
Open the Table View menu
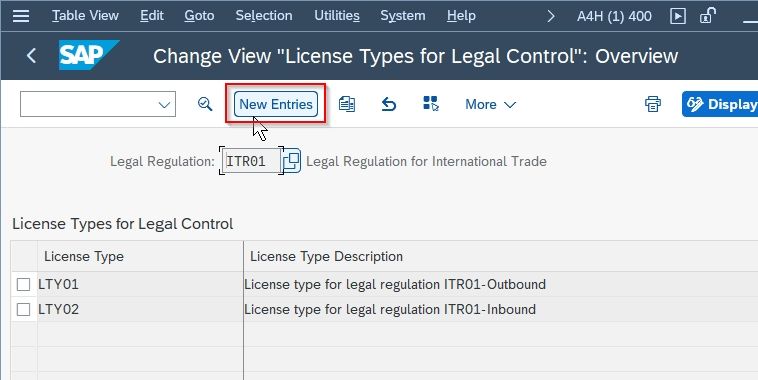[85, 16]
